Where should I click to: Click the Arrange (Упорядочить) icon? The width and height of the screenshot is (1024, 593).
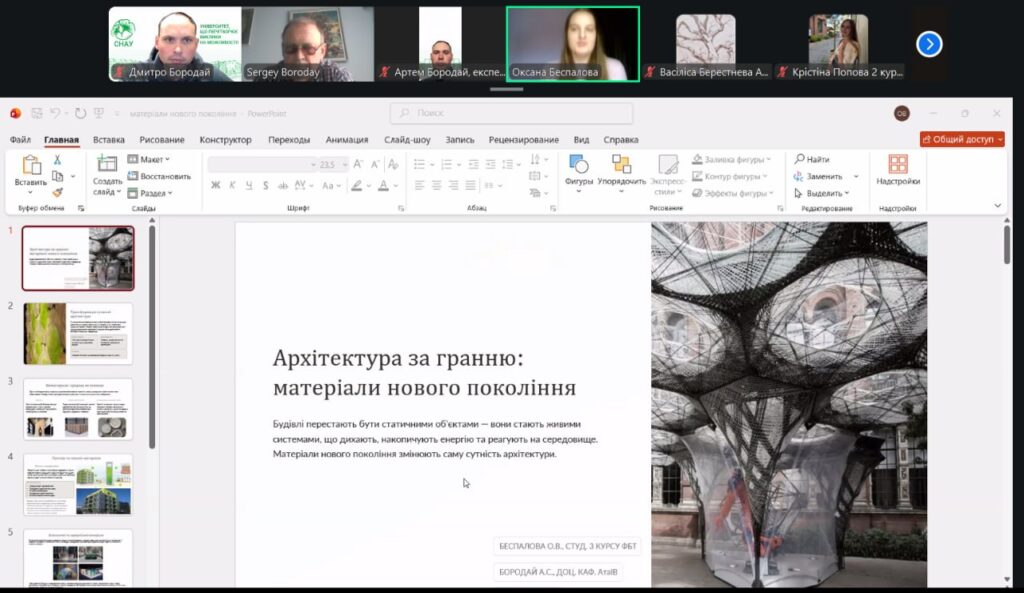(x=621, y=165)
